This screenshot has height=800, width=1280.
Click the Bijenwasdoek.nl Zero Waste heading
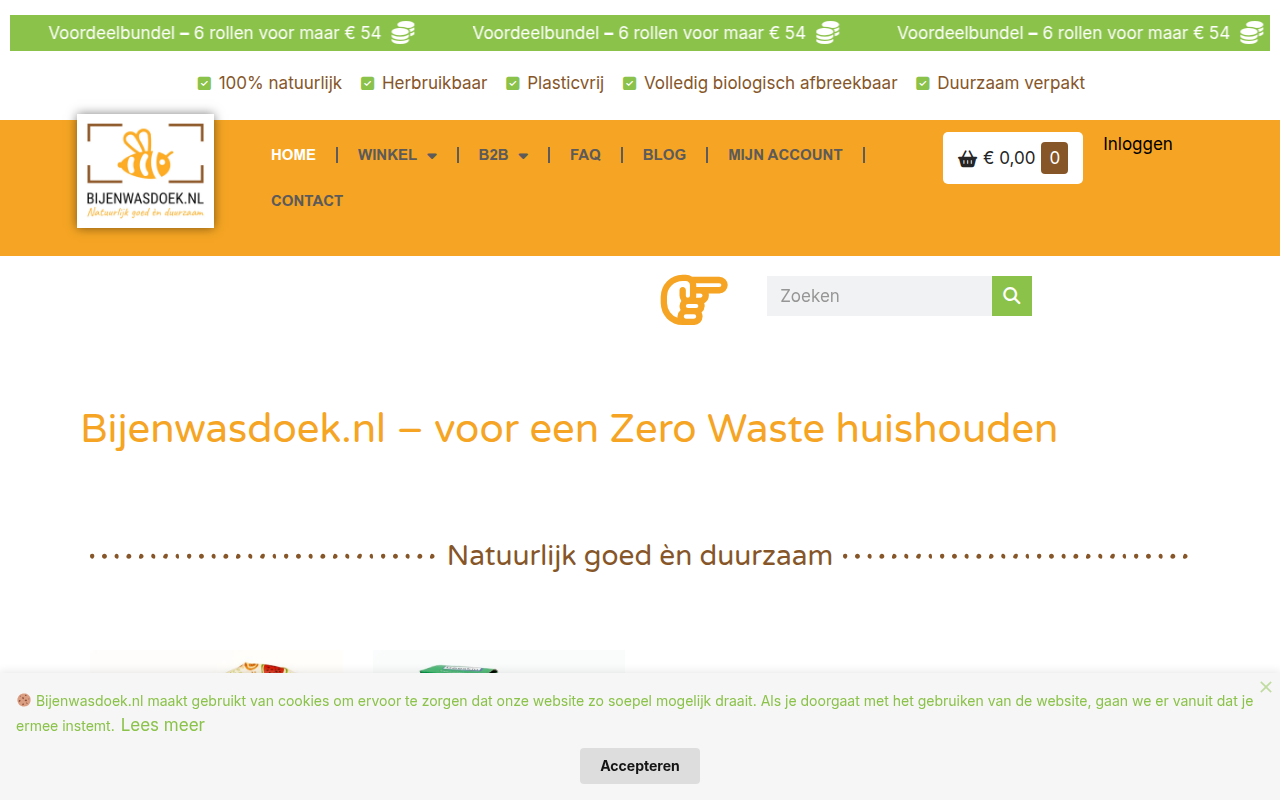(x=569, y=429)
